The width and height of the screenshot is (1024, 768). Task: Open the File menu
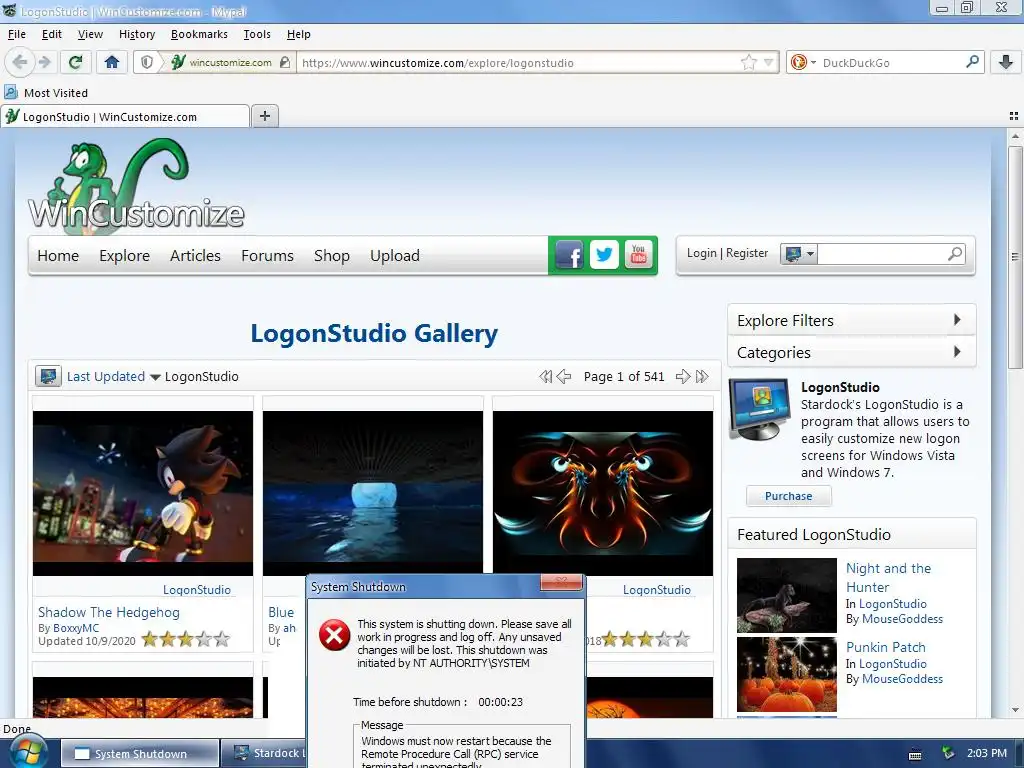pos(16,34)
